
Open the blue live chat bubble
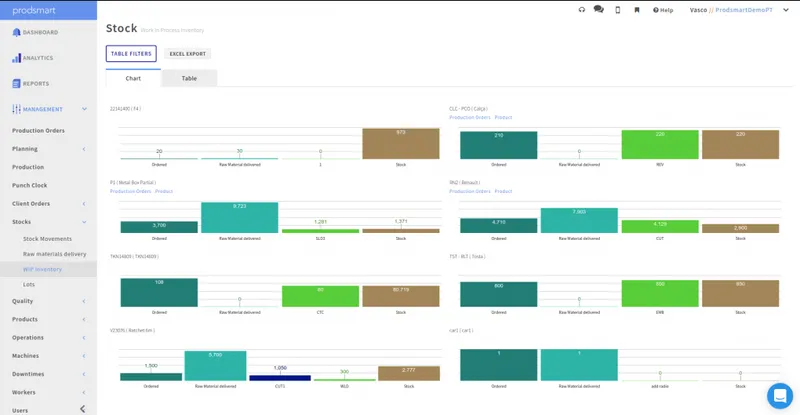(x=780, y=396)
